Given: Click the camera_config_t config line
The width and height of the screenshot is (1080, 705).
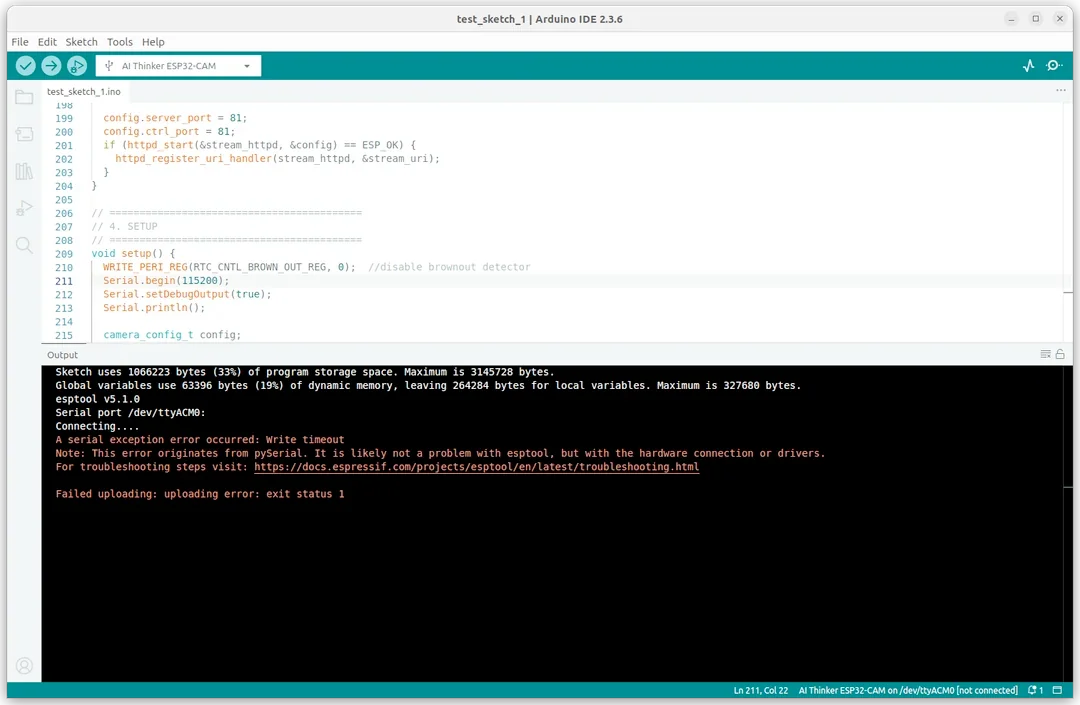Looking at the screenshot, I should (172, 335).
